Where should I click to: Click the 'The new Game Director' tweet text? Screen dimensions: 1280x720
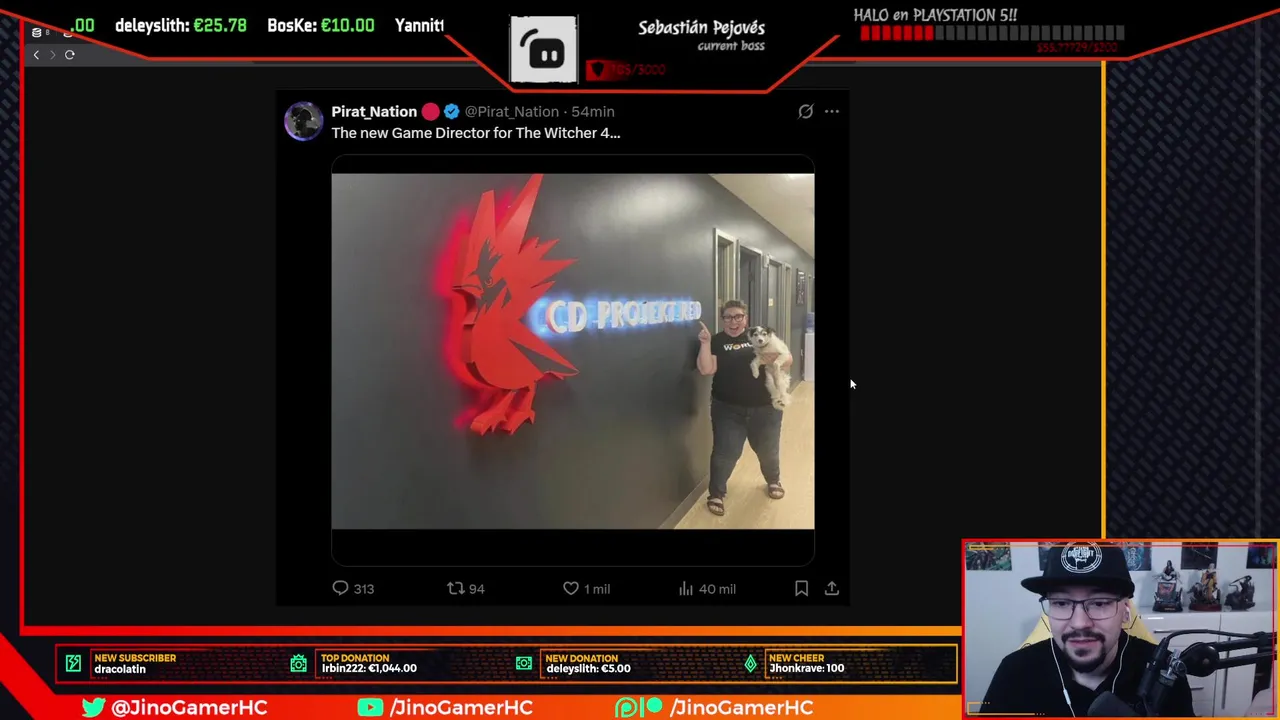click(x=476, y=133)
